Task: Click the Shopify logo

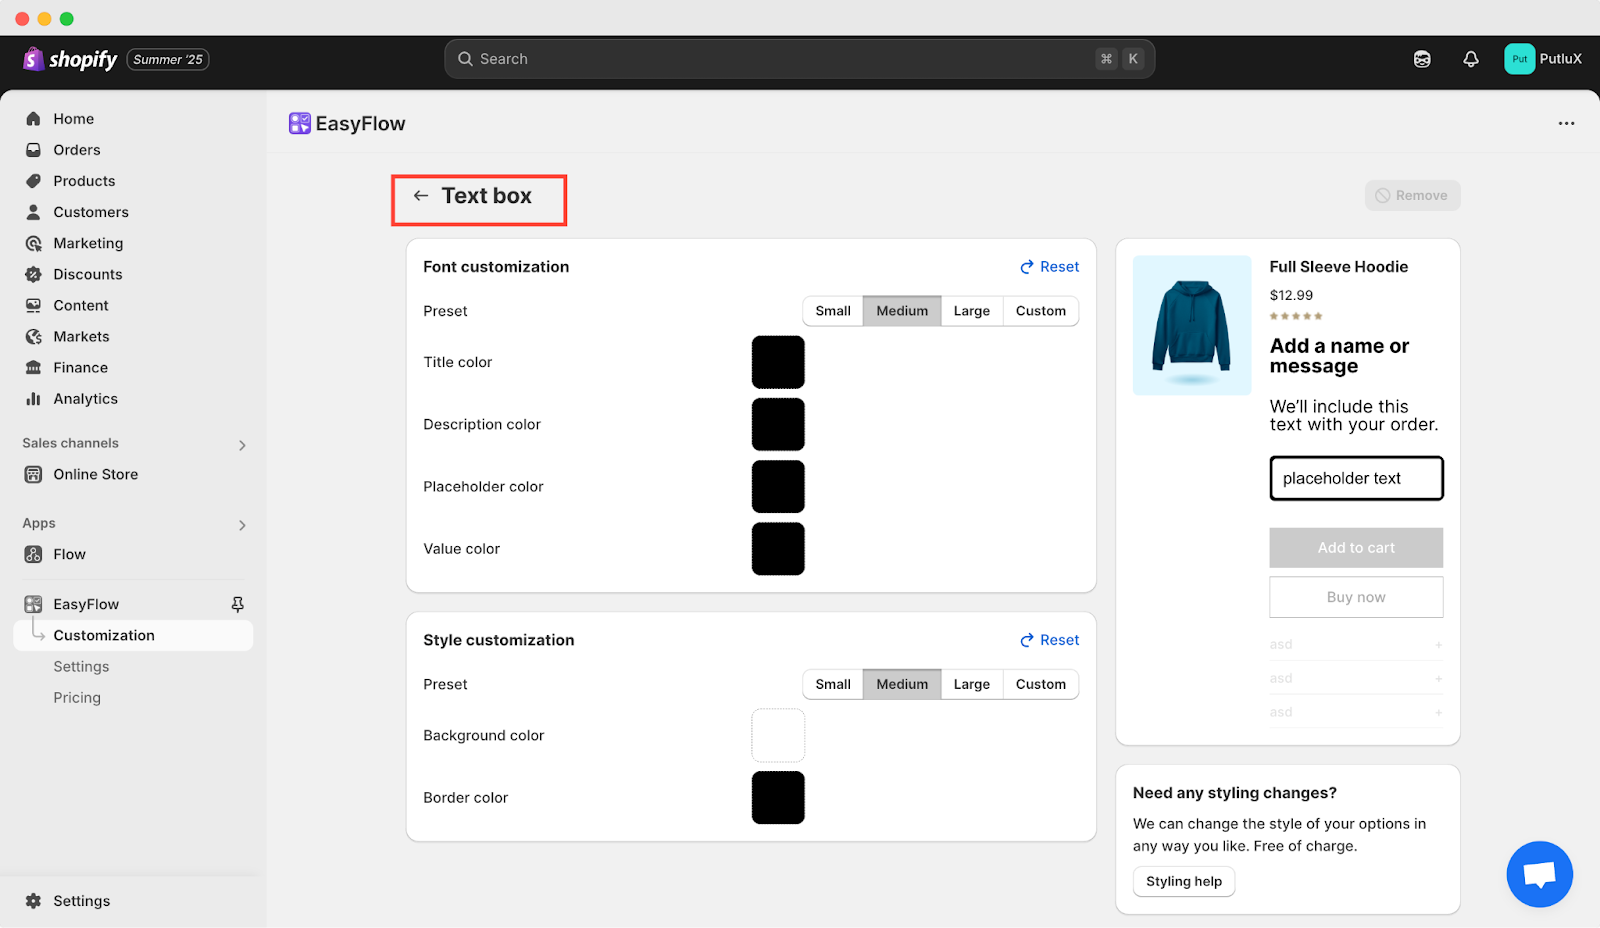Action: pos(70,59)
